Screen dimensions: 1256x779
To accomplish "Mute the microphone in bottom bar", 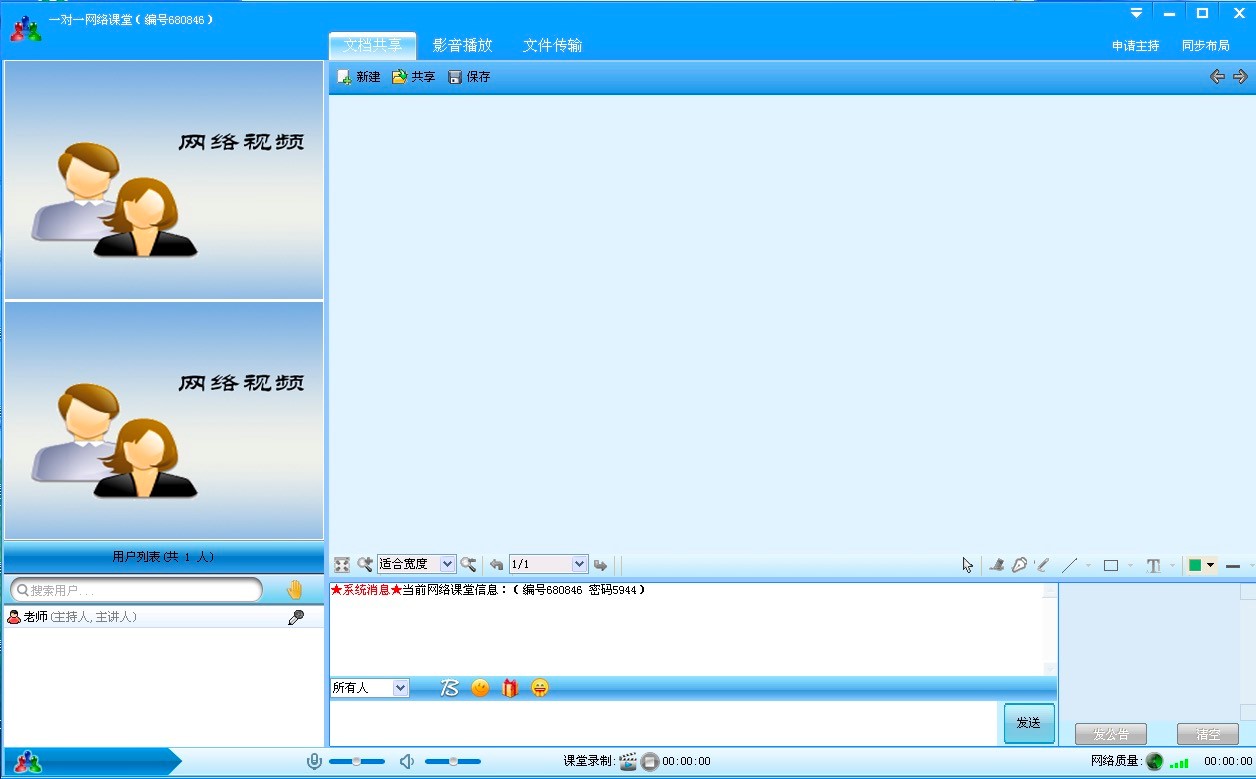I will pyautogui.click(x=314, y=762).
